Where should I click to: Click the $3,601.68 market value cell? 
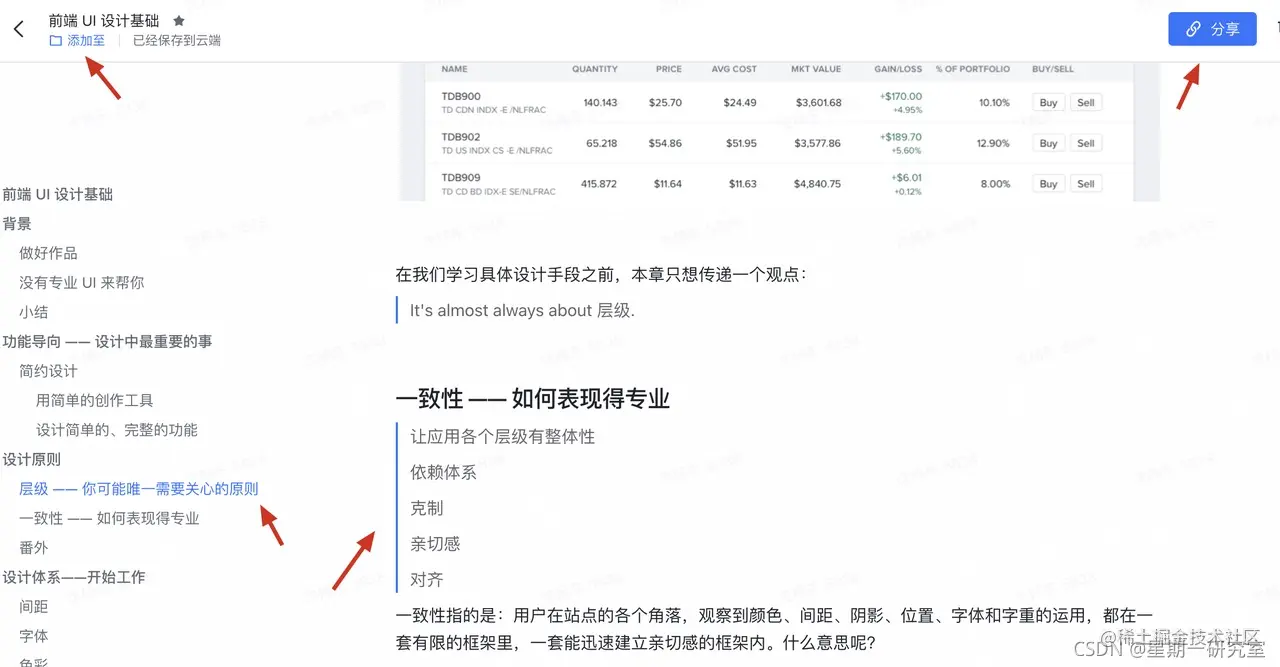[818, 103]
